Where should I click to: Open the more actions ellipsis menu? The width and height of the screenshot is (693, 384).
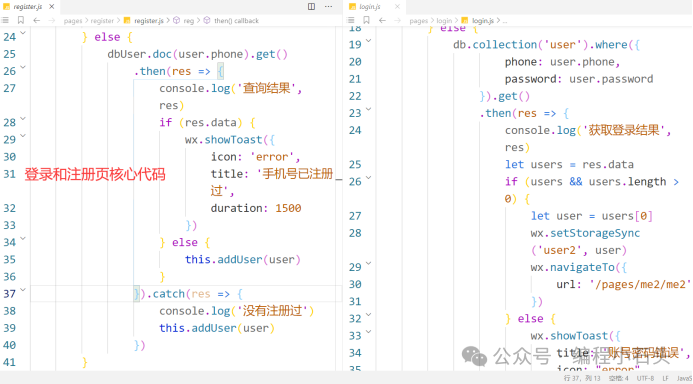coord(328,7)
